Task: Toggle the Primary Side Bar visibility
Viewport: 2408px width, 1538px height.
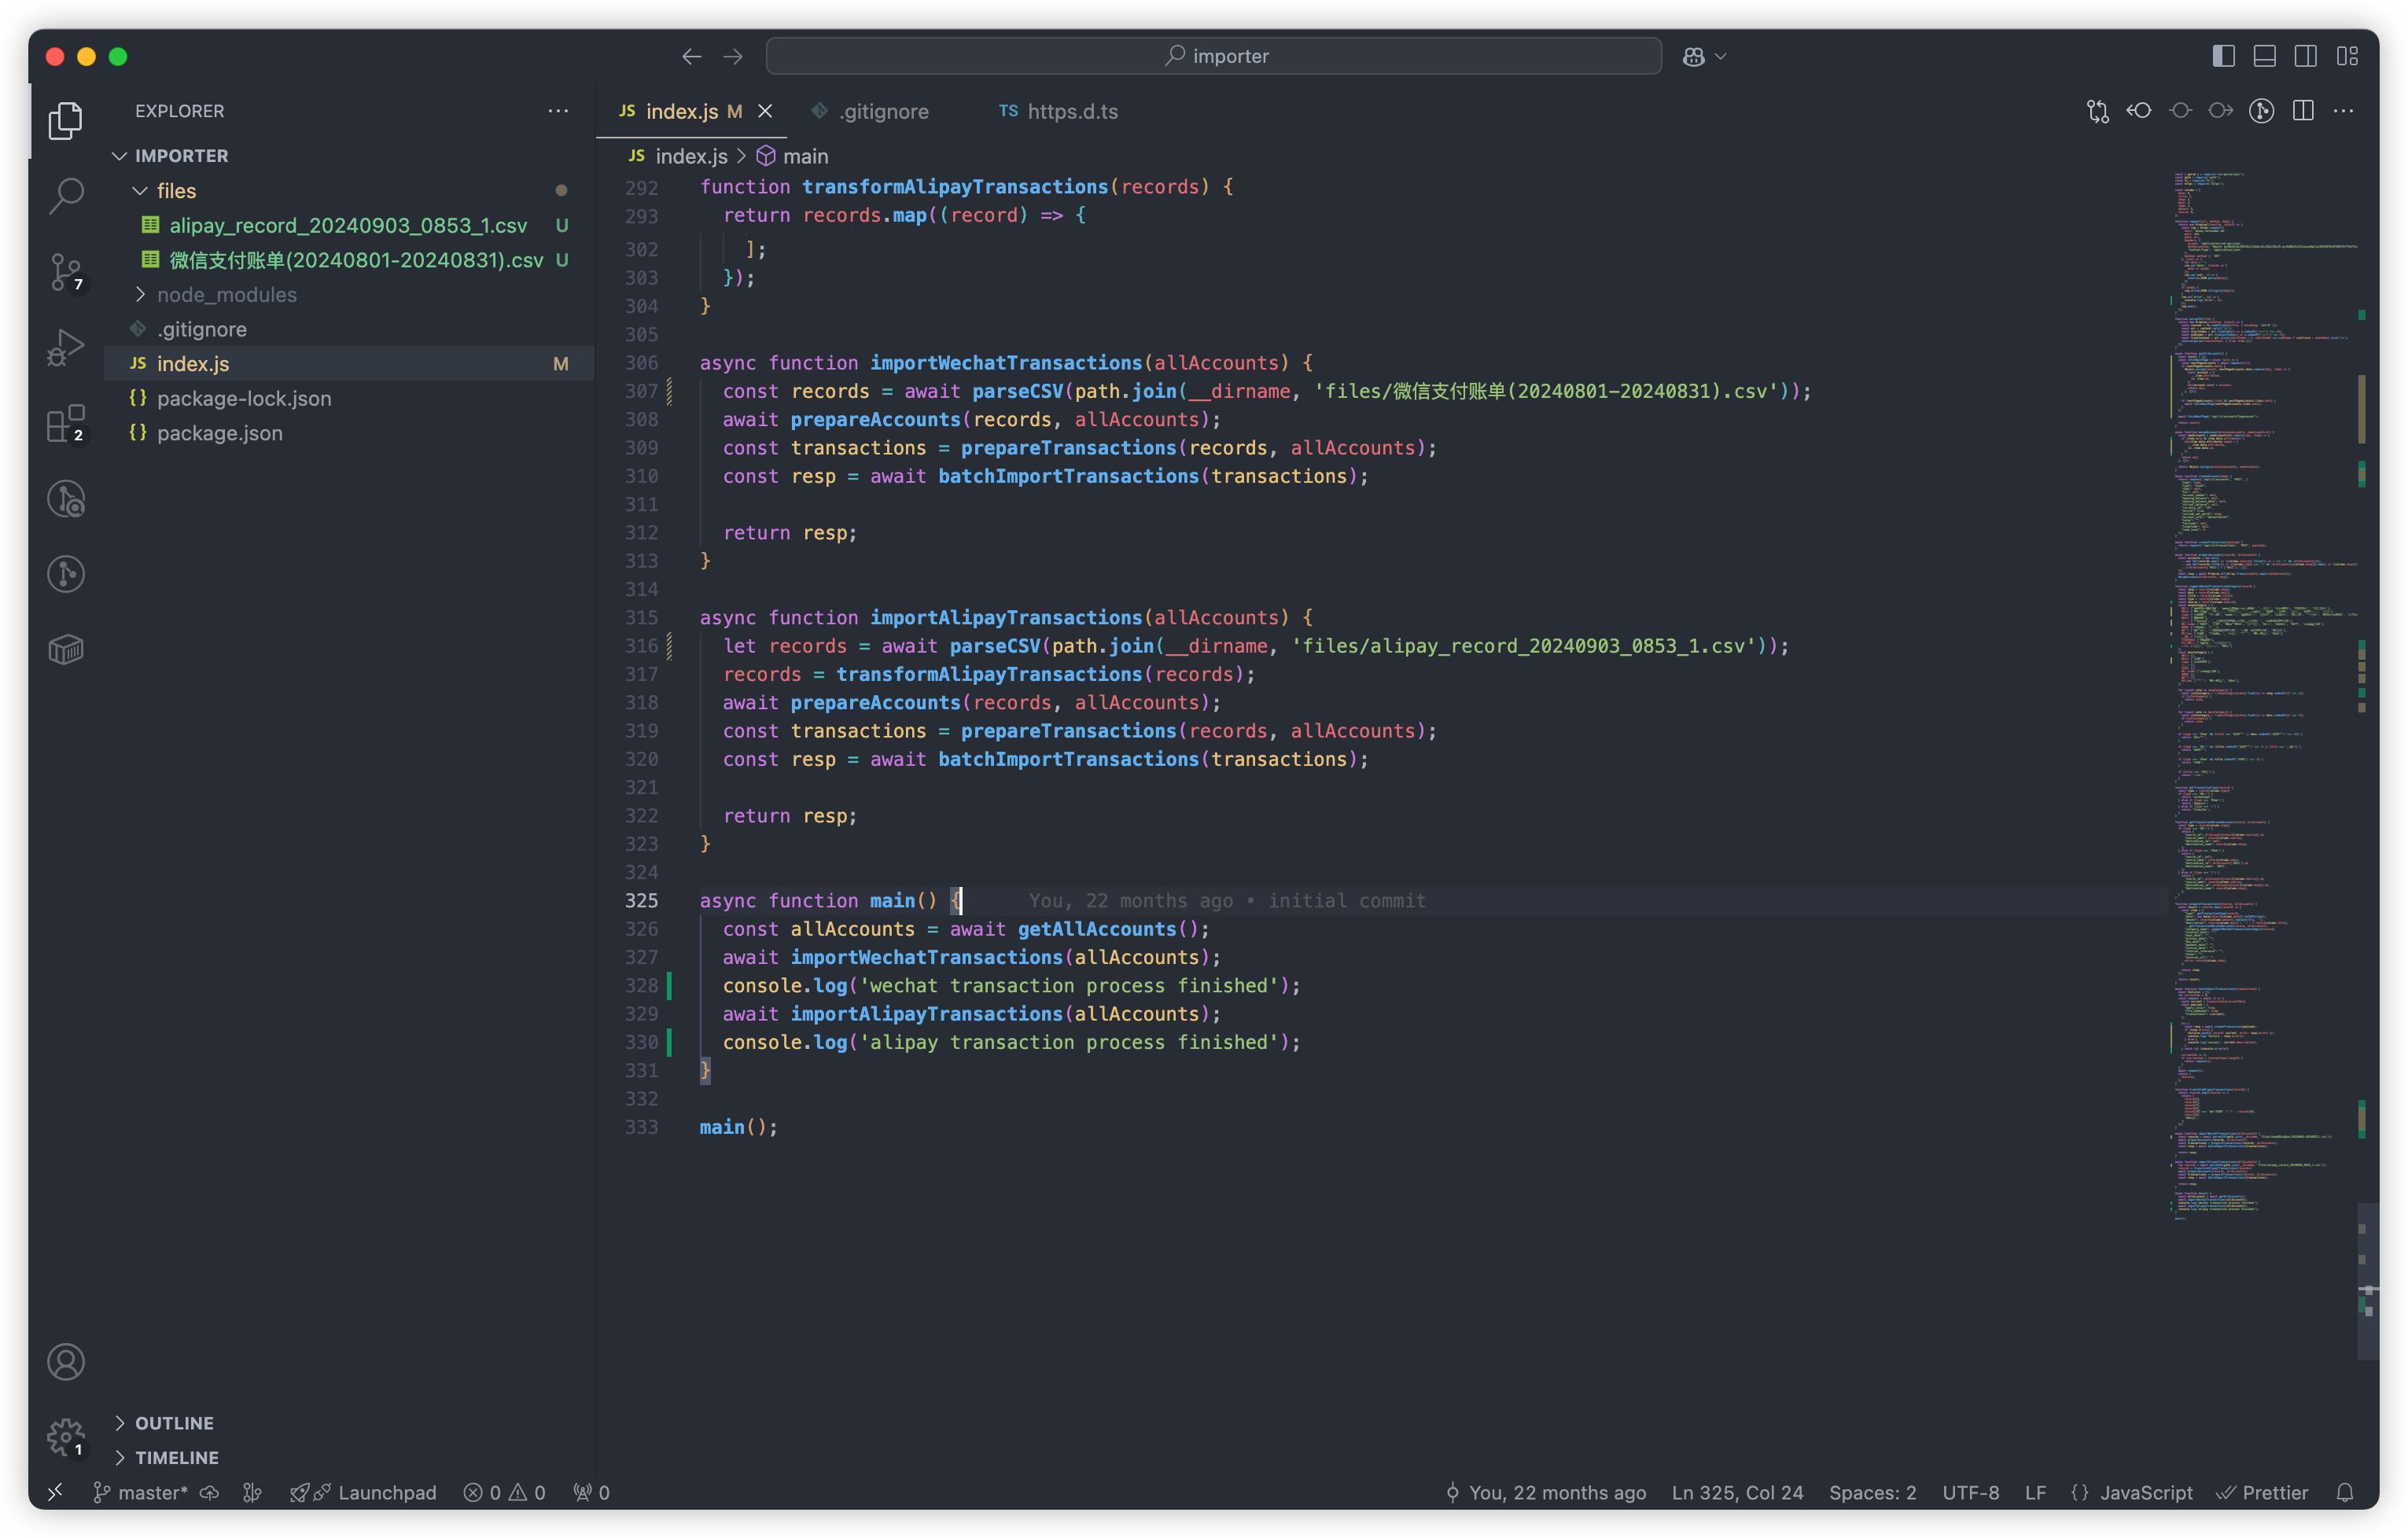Action: pos(2223,57)
